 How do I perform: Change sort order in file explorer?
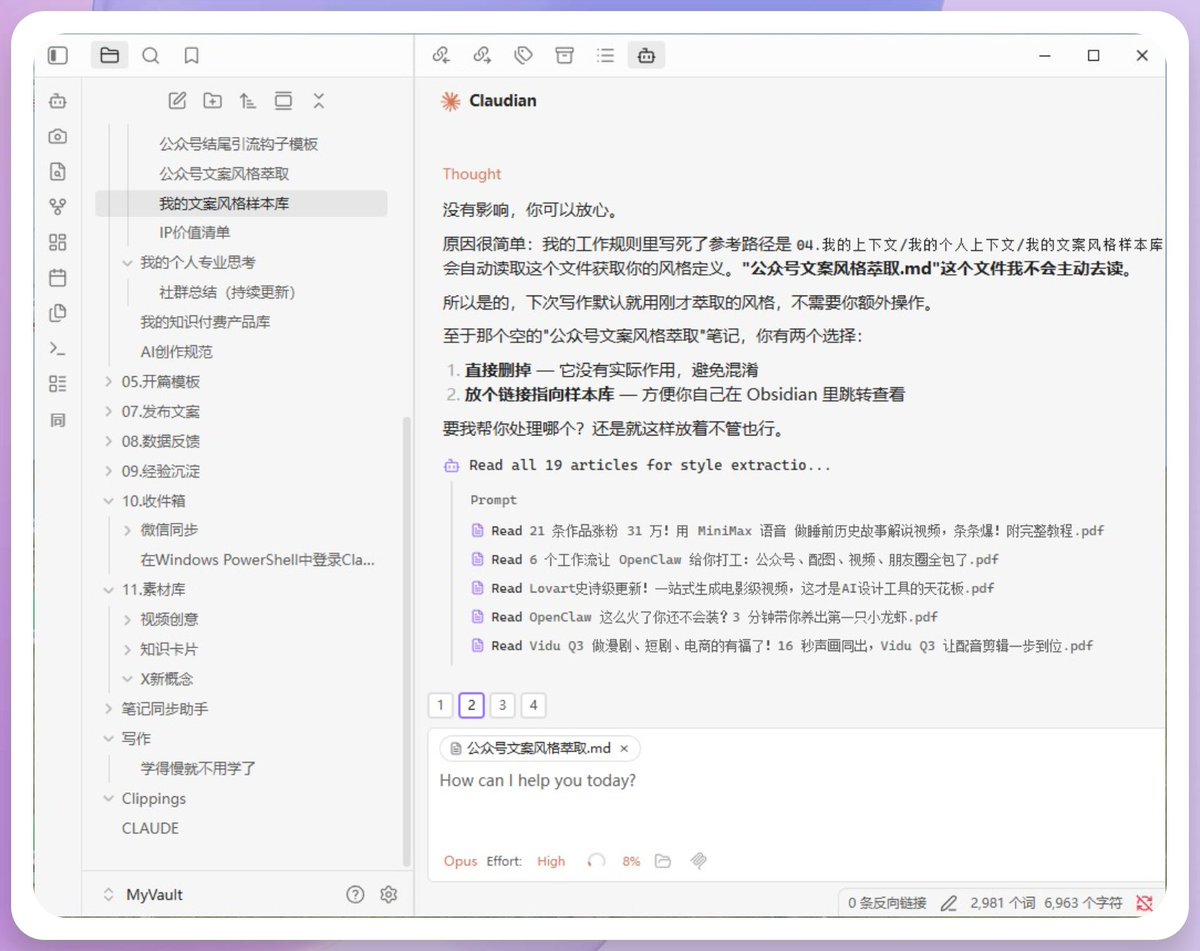coord(248,101)
